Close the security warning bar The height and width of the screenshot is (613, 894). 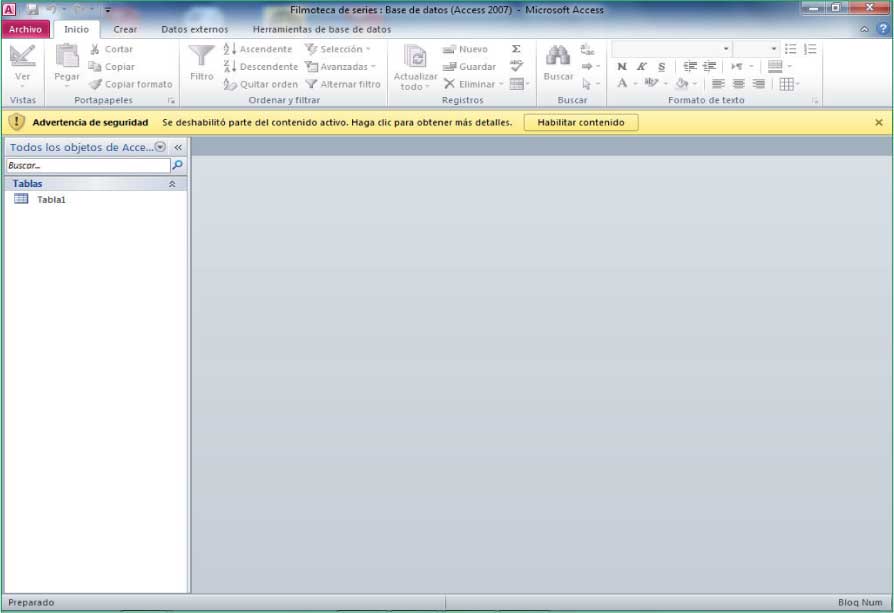(x=879, y=122)
